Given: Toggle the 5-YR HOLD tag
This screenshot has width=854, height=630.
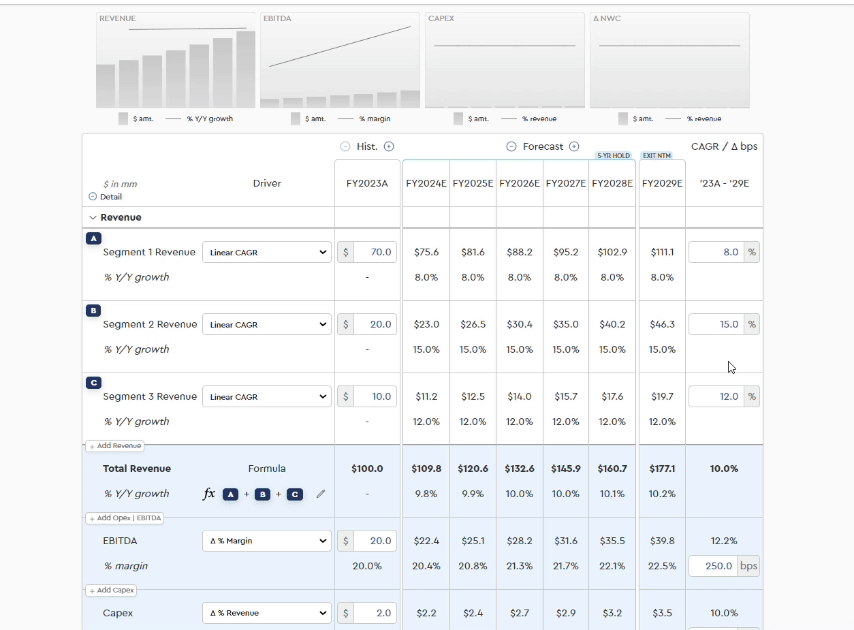Looking at the screenshot, I should click(612, 155).
